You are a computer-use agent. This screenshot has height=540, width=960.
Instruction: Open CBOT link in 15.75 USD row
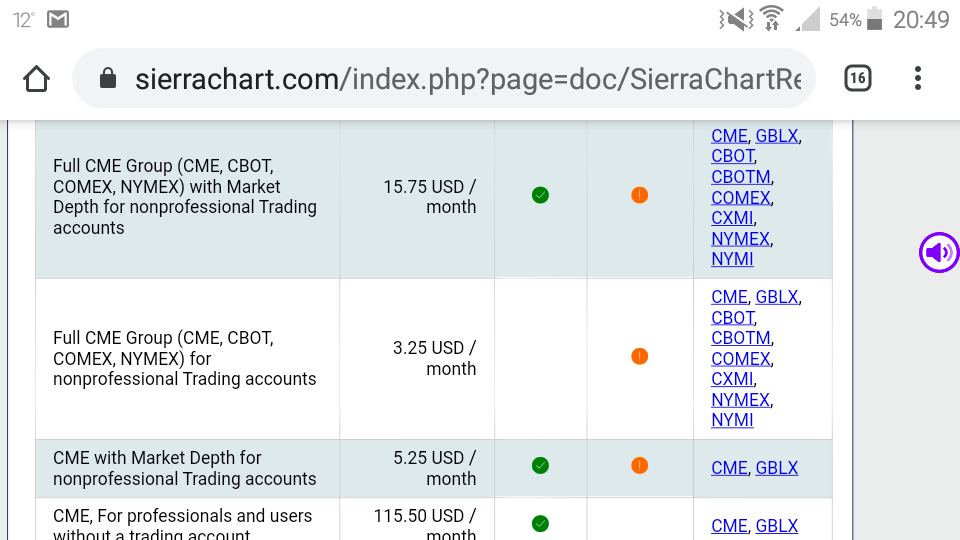pyautogui.click(x=732, y=156)
